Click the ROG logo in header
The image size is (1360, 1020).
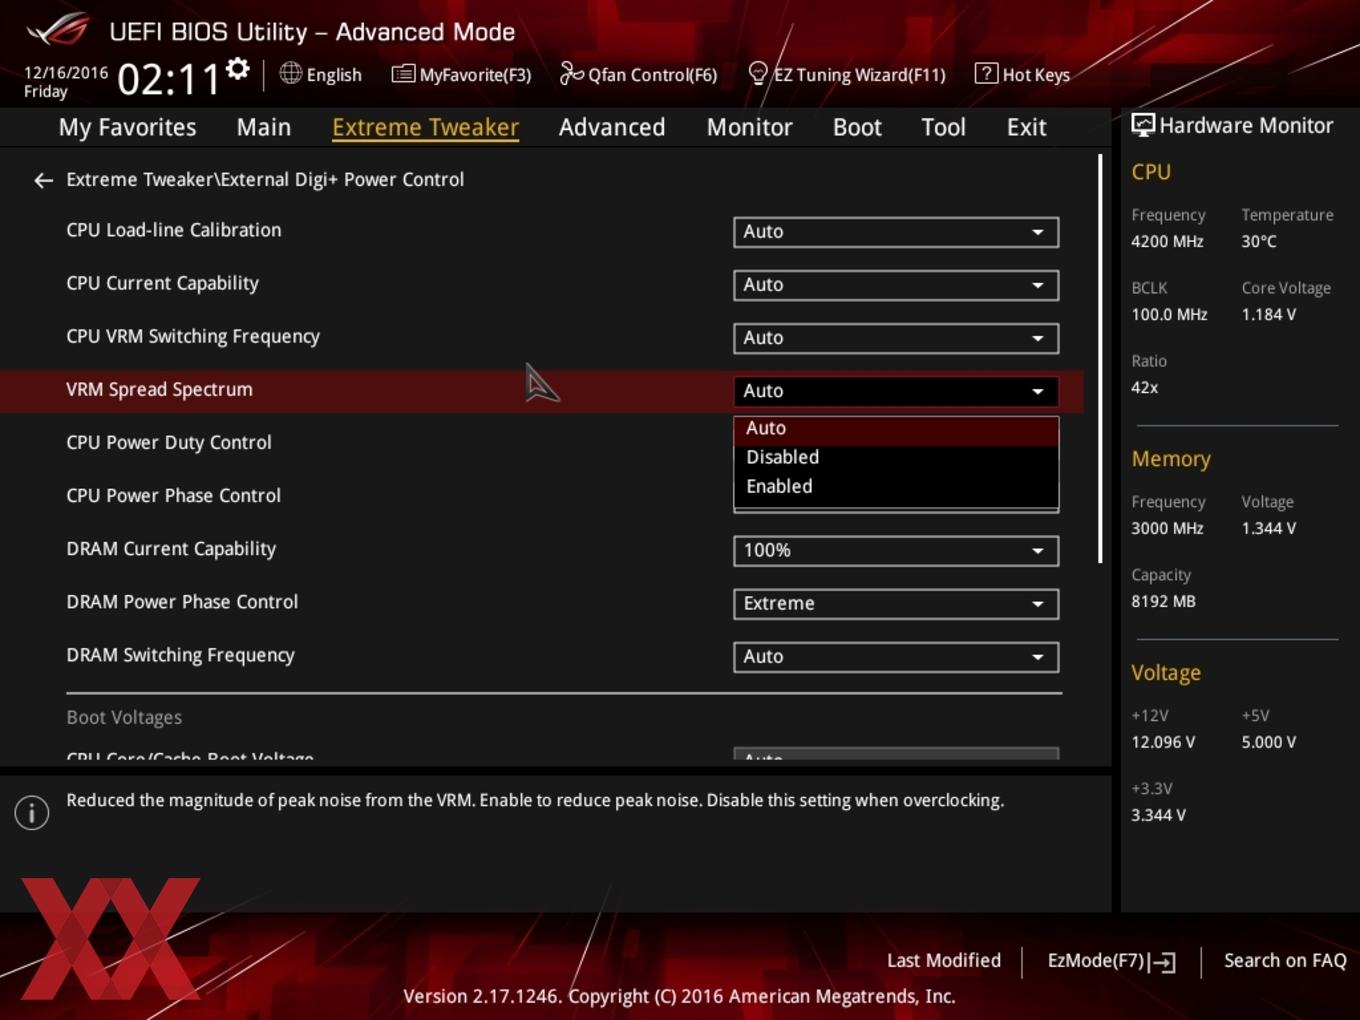pyautogui.click(x=58, y=30)
